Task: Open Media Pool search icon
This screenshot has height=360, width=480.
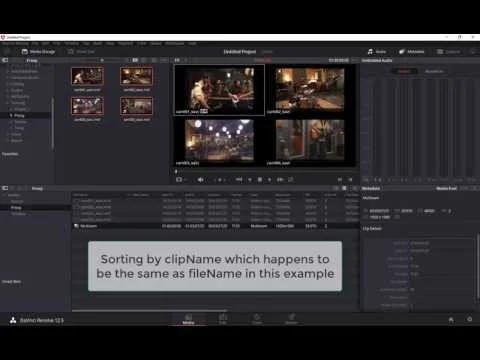Action: 354,188
